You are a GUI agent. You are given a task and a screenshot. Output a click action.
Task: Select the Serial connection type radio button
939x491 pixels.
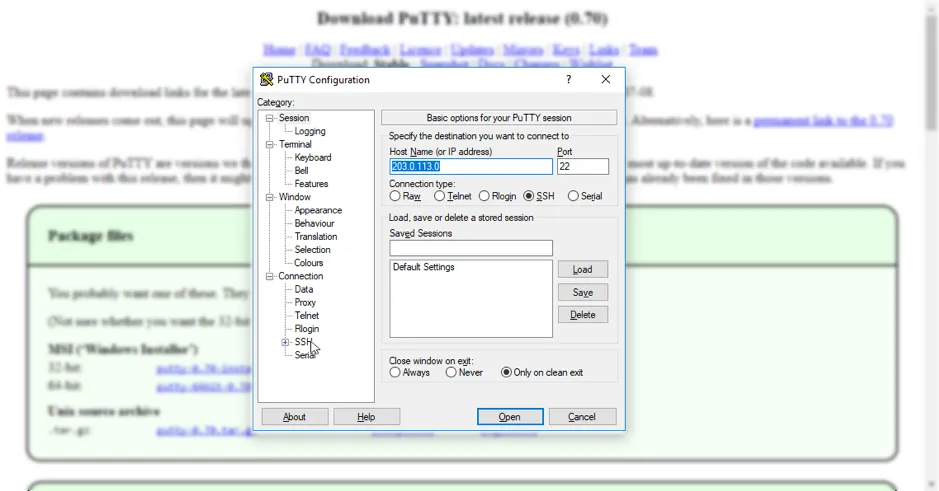click(573, 196)
